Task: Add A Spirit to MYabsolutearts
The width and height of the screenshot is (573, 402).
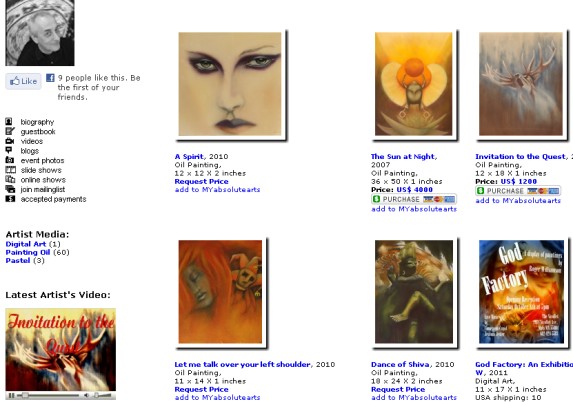Action: coord(217,190)
